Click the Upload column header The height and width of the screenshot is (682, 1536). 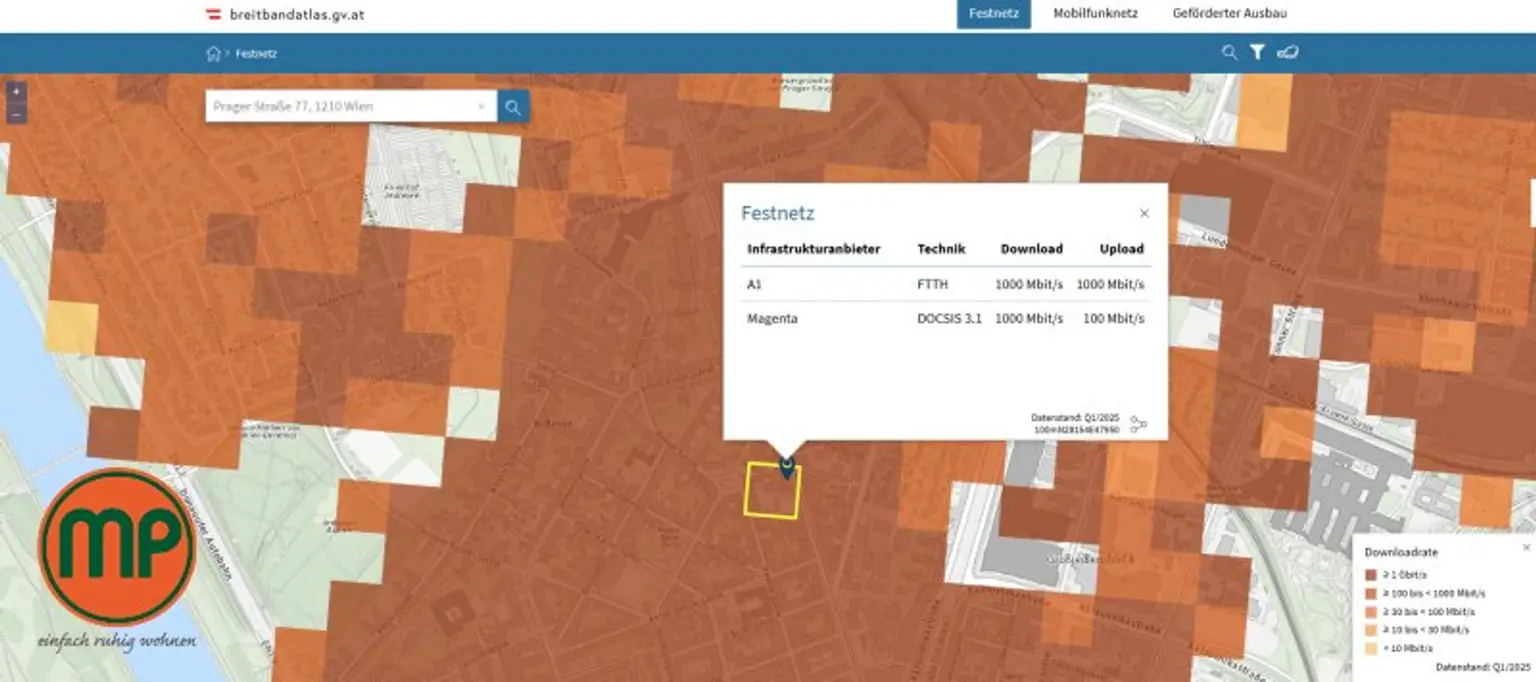pyautogui.click(x=1121, y=249)
